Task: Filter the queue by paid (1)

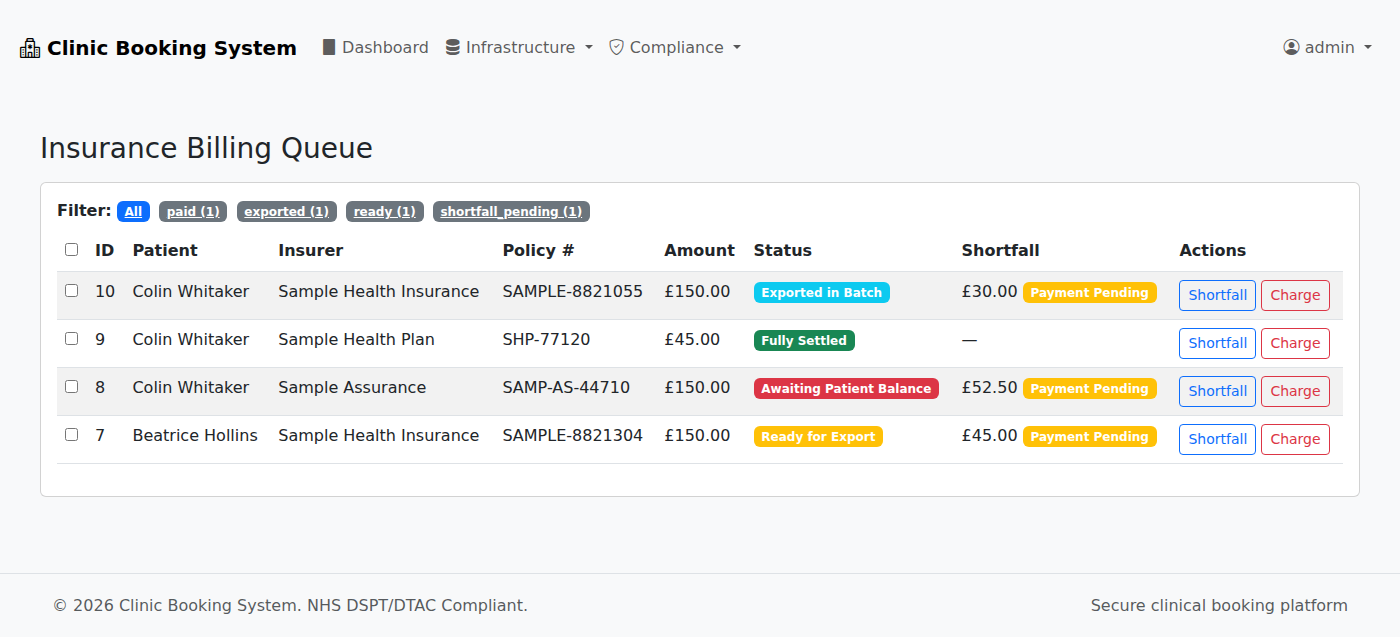Action: 193,212
